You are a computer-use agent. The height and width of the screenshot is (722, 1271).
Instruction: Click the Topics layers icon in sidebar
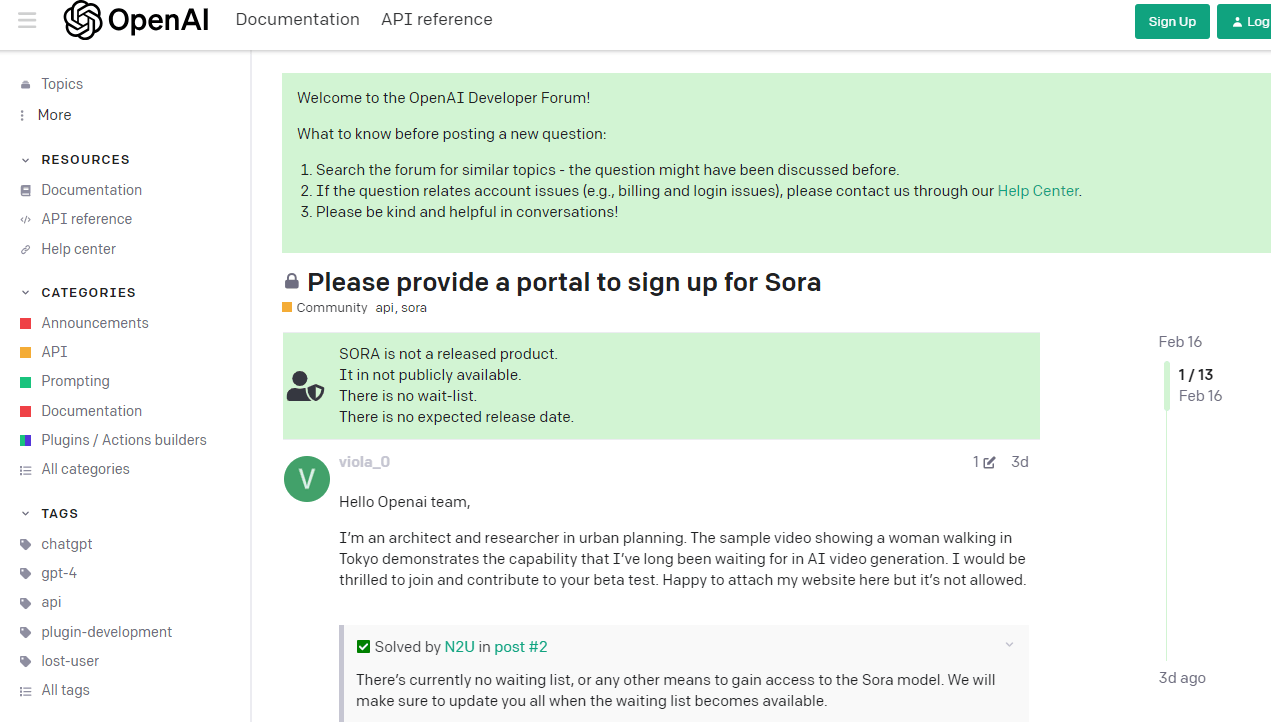point(25,85)
